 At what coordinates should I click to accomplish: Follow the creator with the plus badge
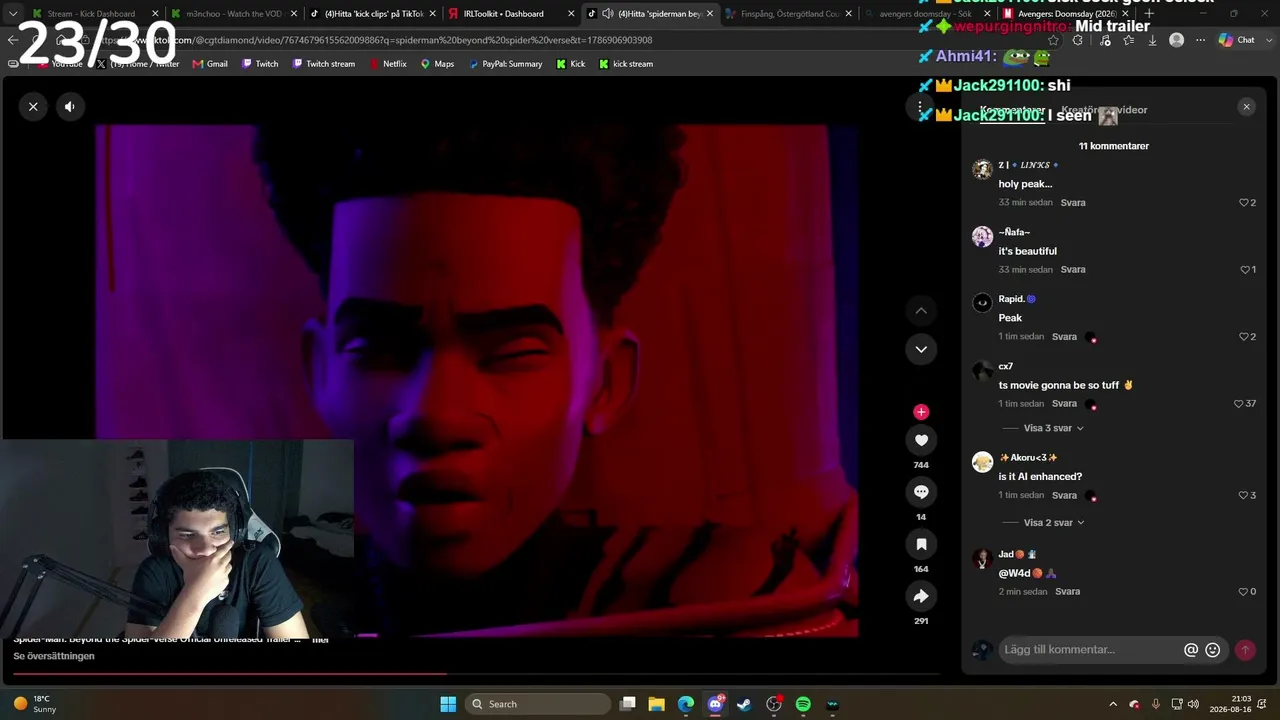921,412
